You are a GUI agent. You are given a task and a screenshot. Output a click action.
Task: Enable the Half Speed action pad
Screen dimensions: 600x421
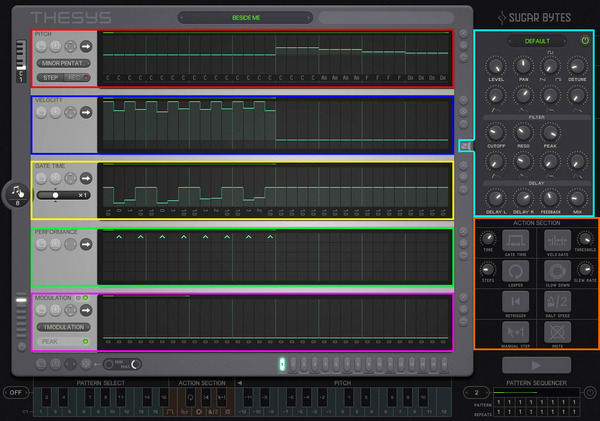[558, 302]
